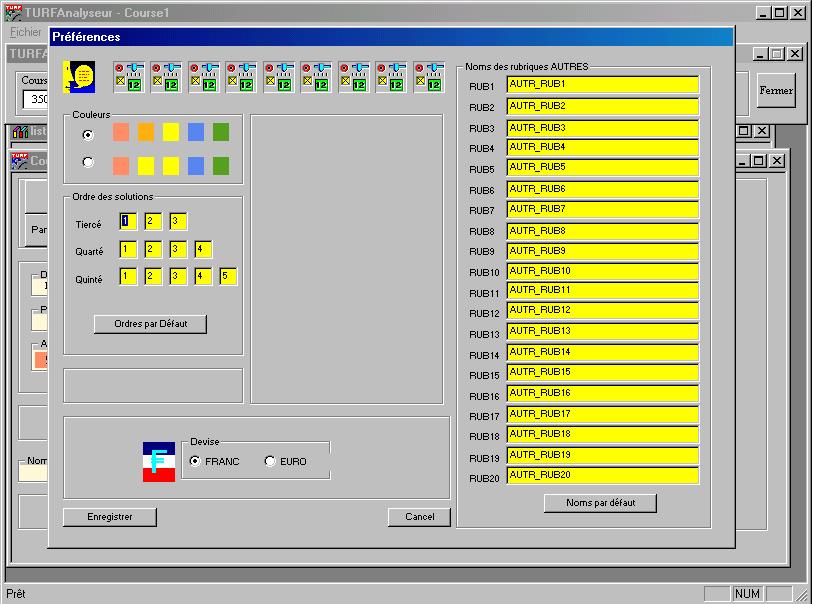Pick the green swatch in the first color row

coord(221,132)
